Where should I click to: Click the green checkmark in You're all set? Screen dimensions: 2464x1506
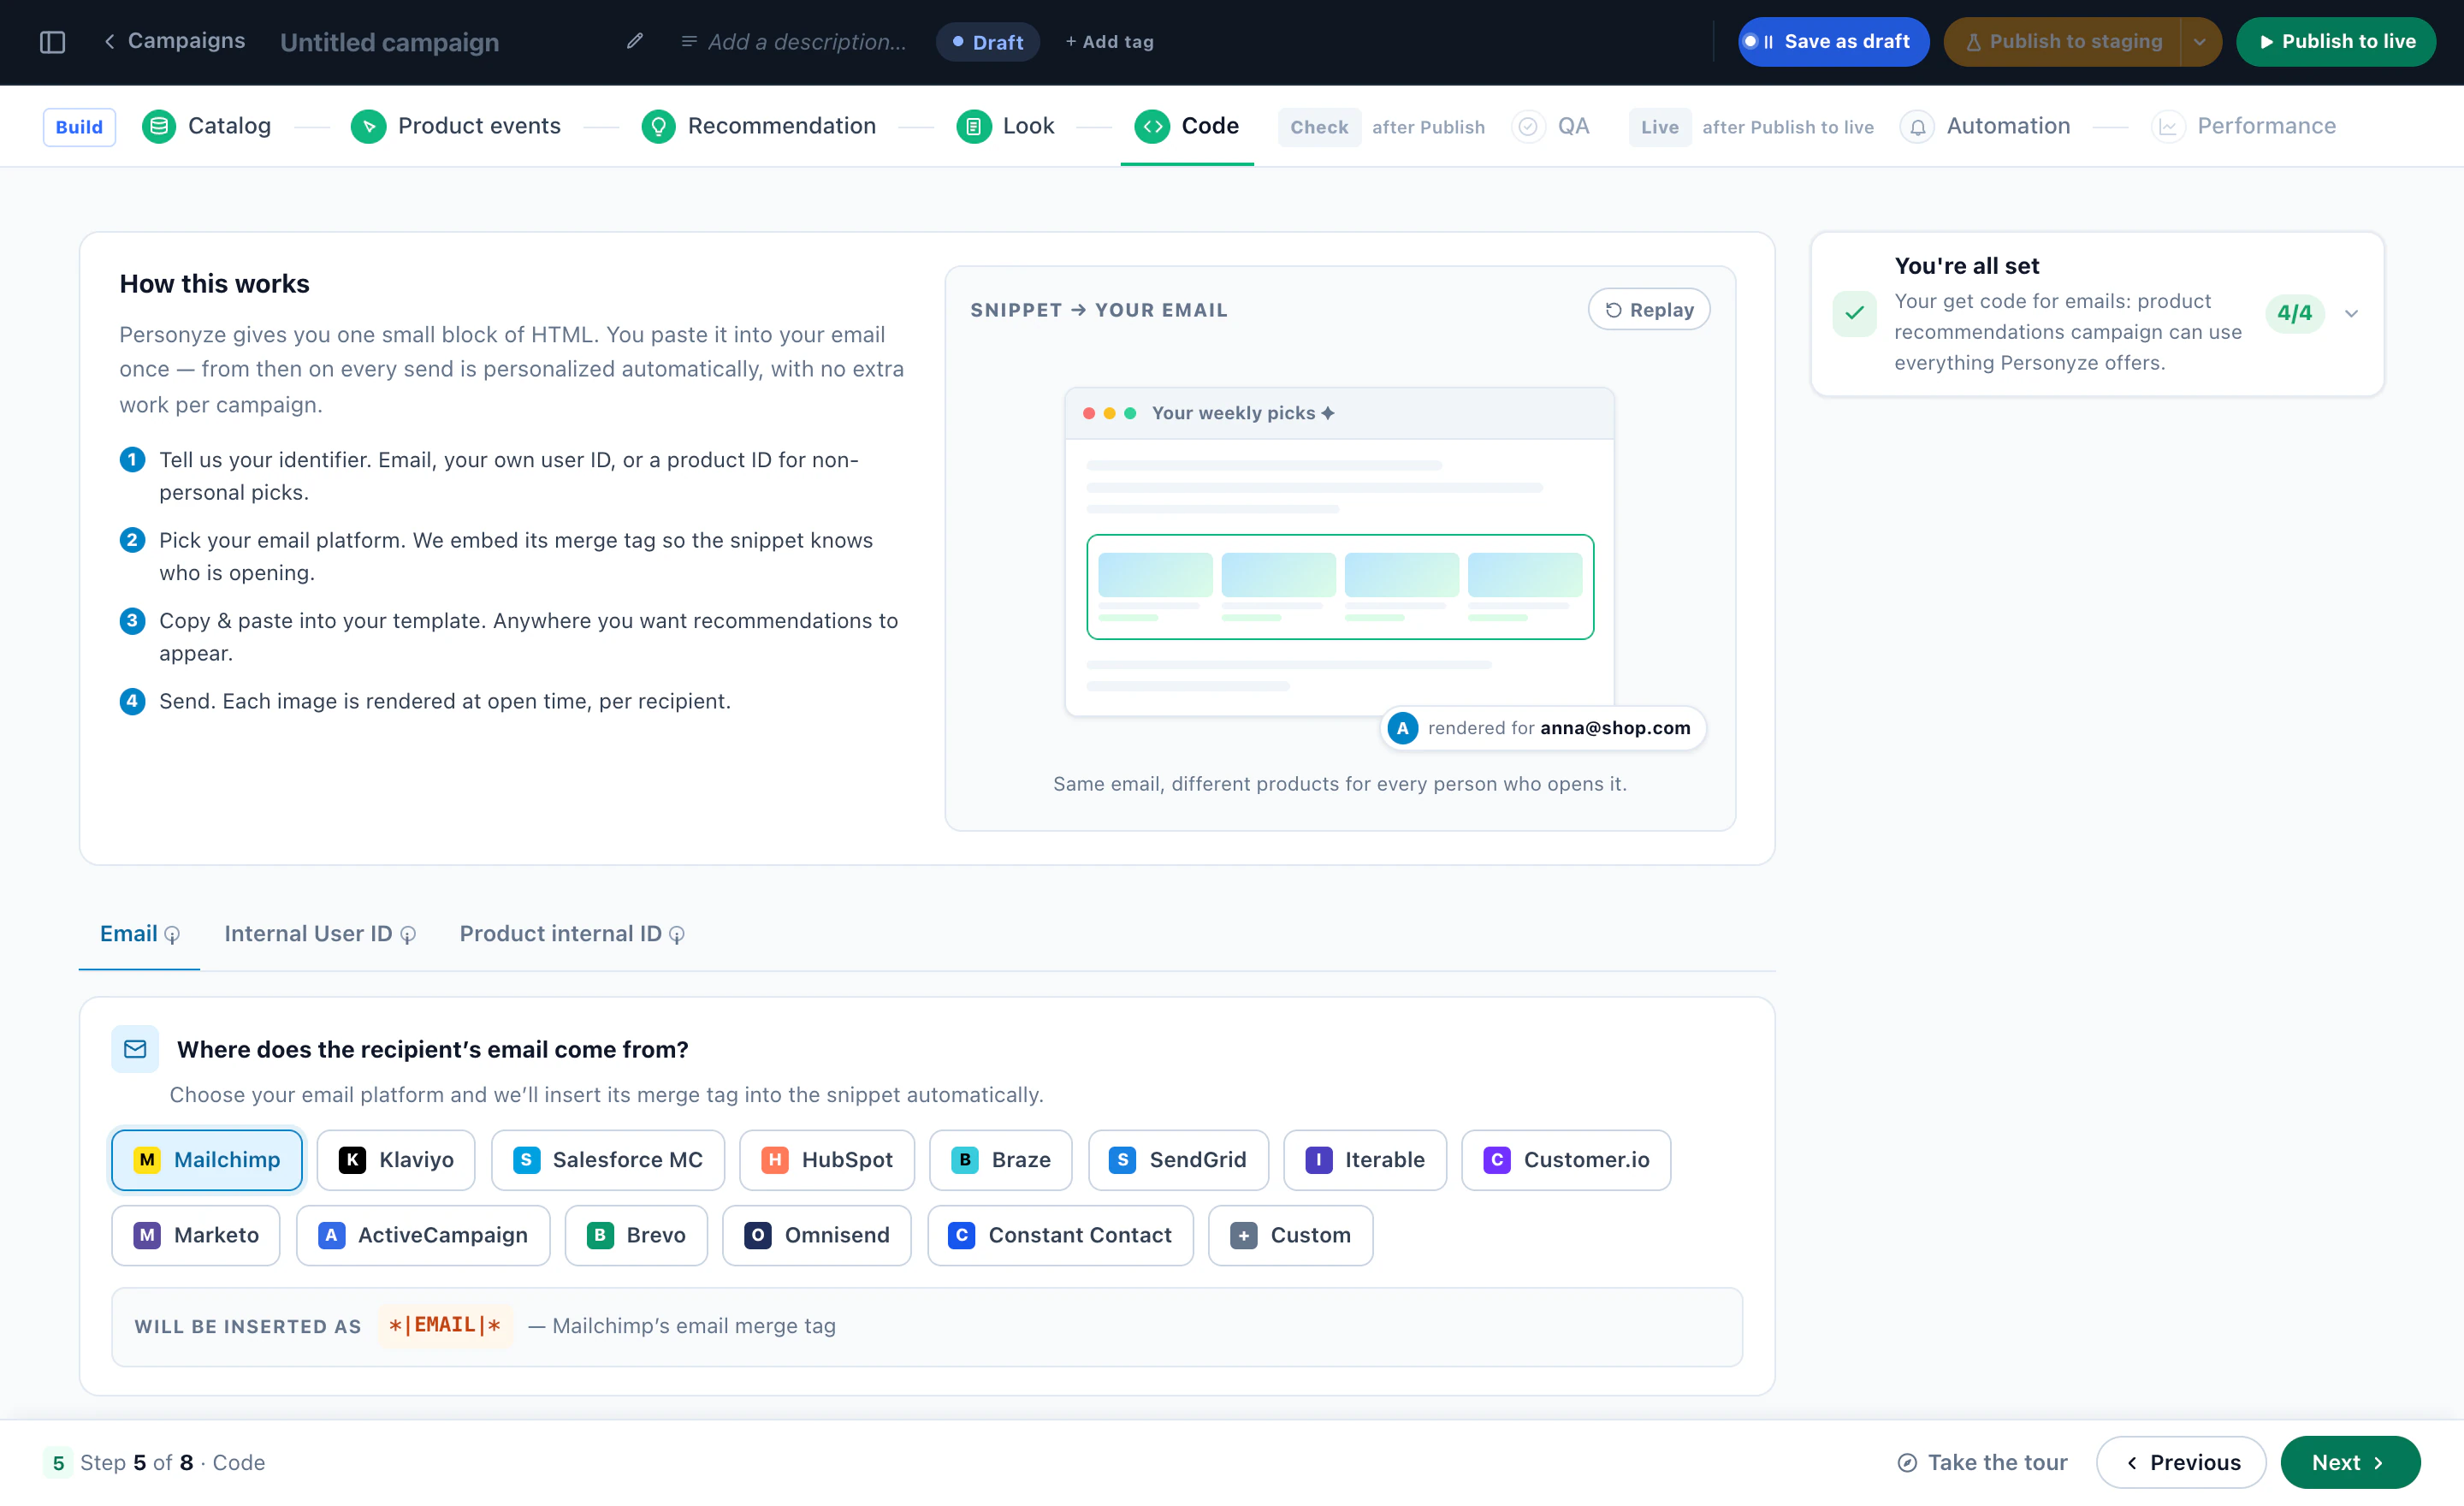click(1854, 313)
